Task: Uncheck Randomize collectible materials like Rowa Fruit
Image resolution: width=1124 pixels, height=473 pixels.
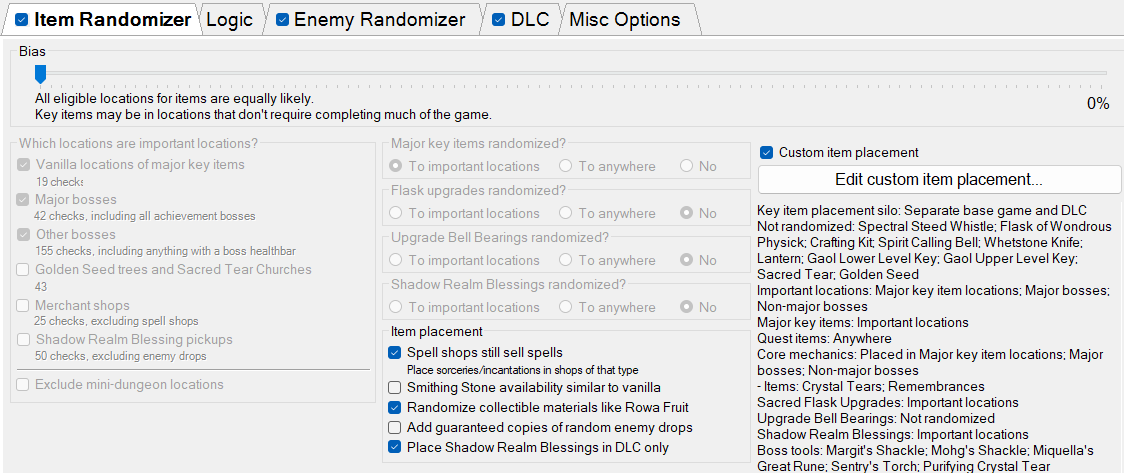Action: pos(395,408)
